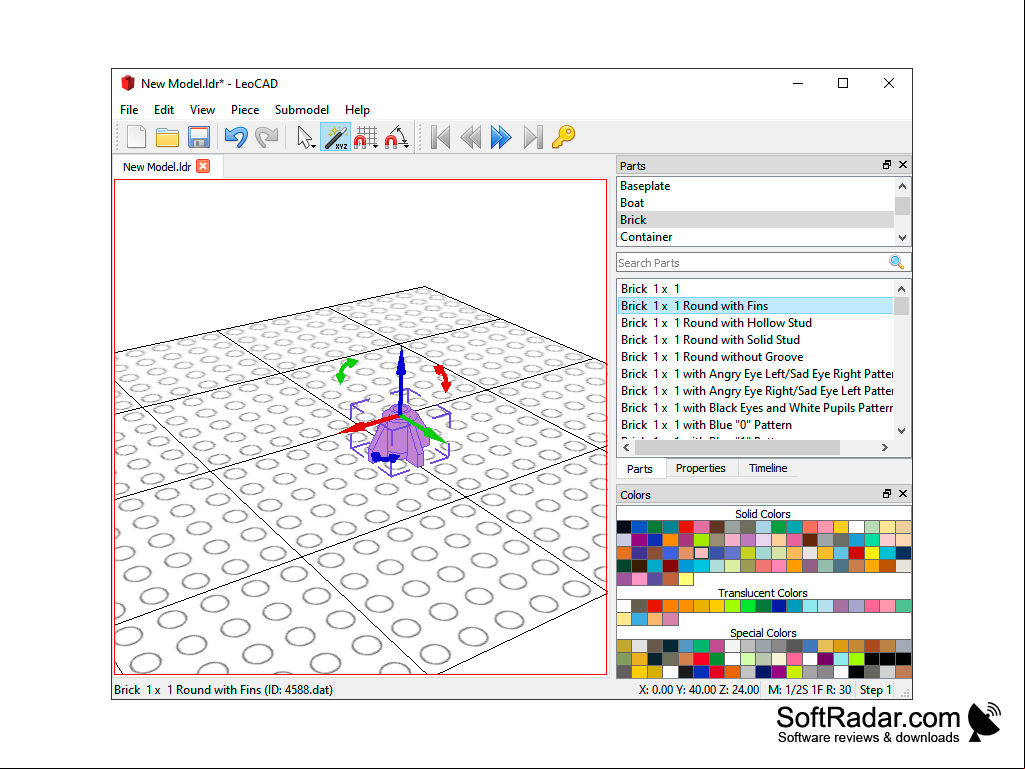Open the Edit menu
Screen dimensions: 1025x769
click(x=163, y=110)
